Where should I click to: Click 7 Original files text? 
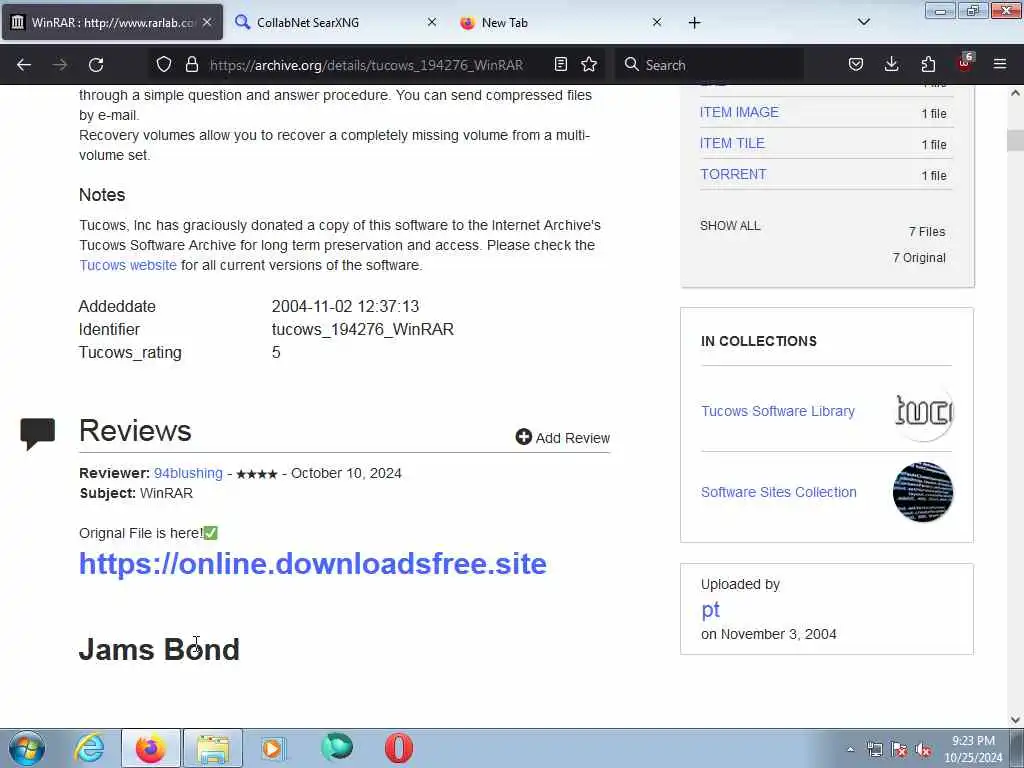click(919, 258)
